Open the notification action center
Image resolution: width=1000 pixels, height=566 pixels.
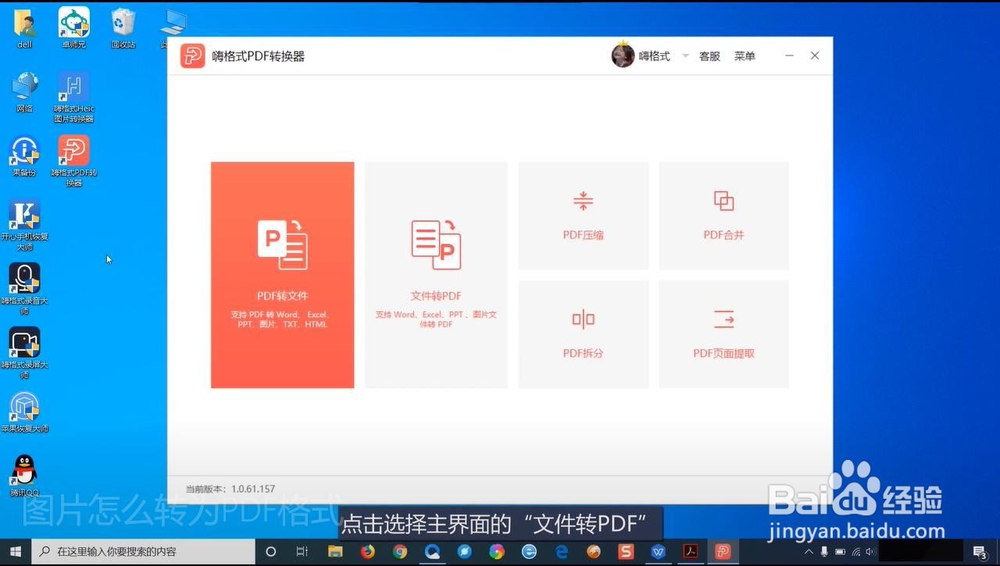click(x=980, y=552)
